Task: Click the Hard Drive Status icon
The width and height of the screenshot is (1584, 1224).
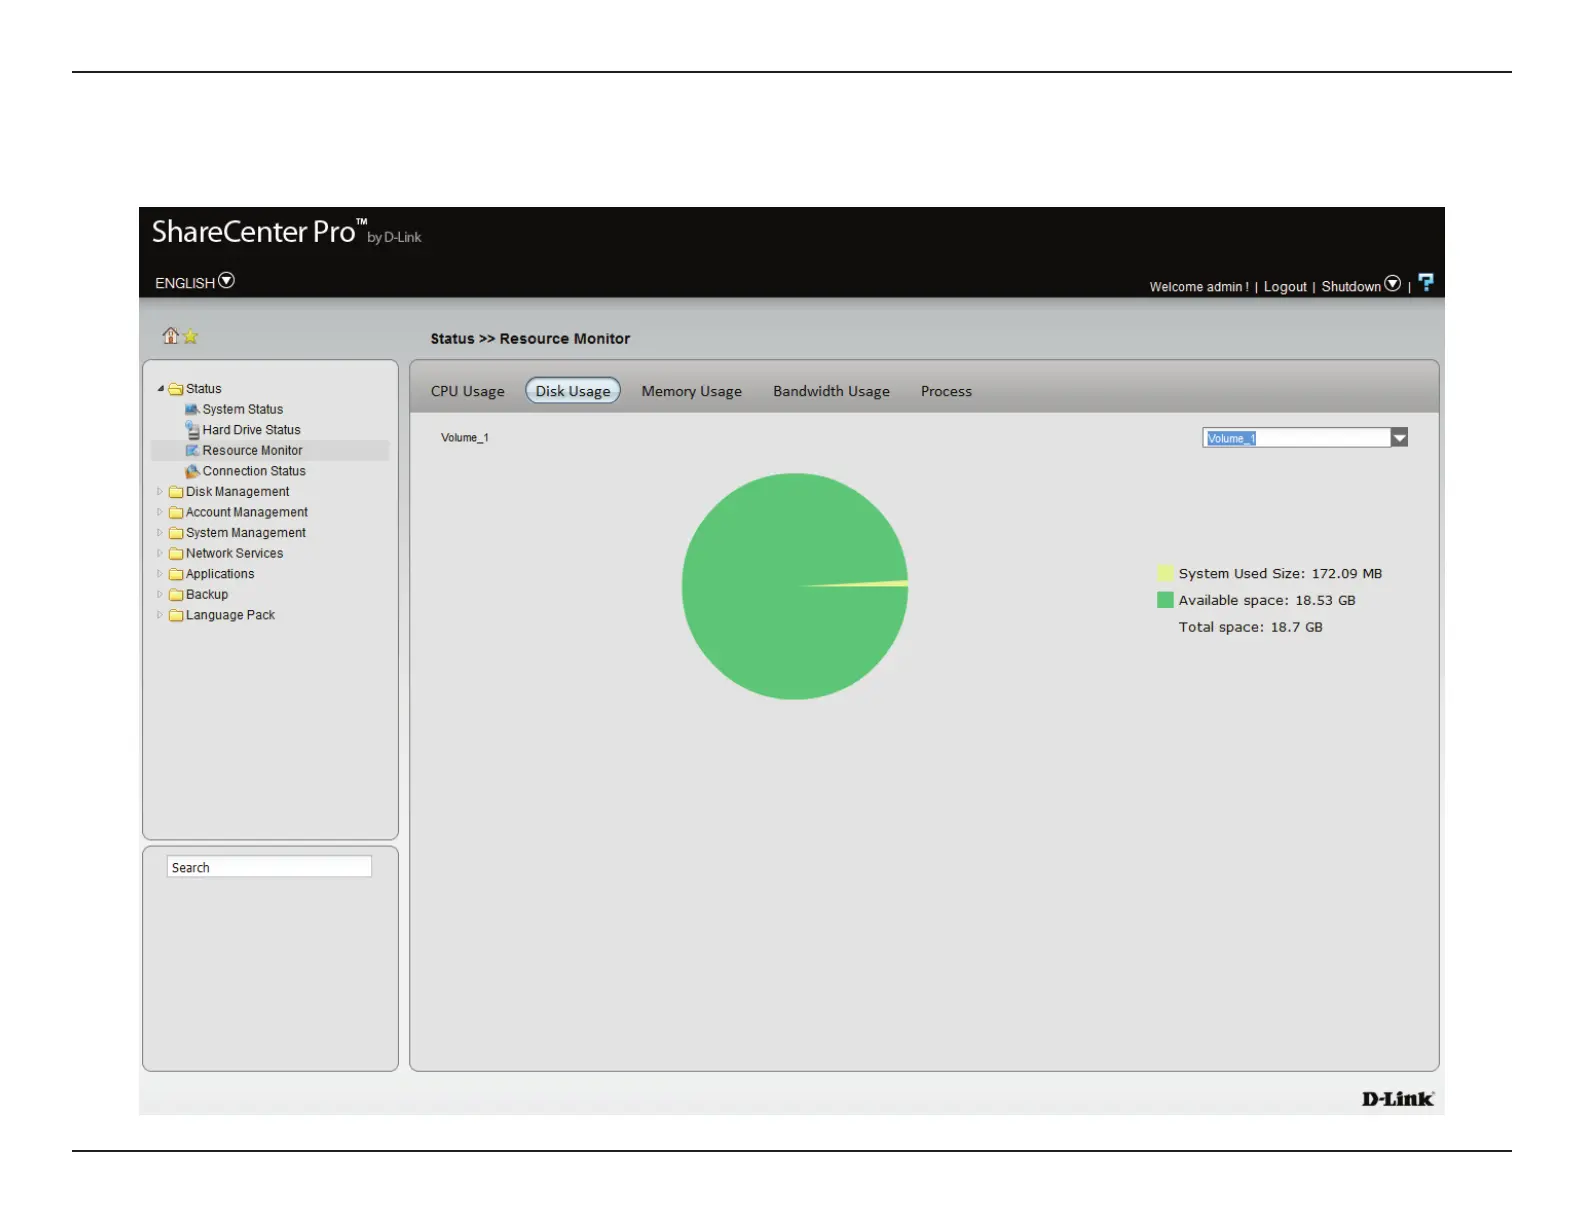Action: coord(192,430)
